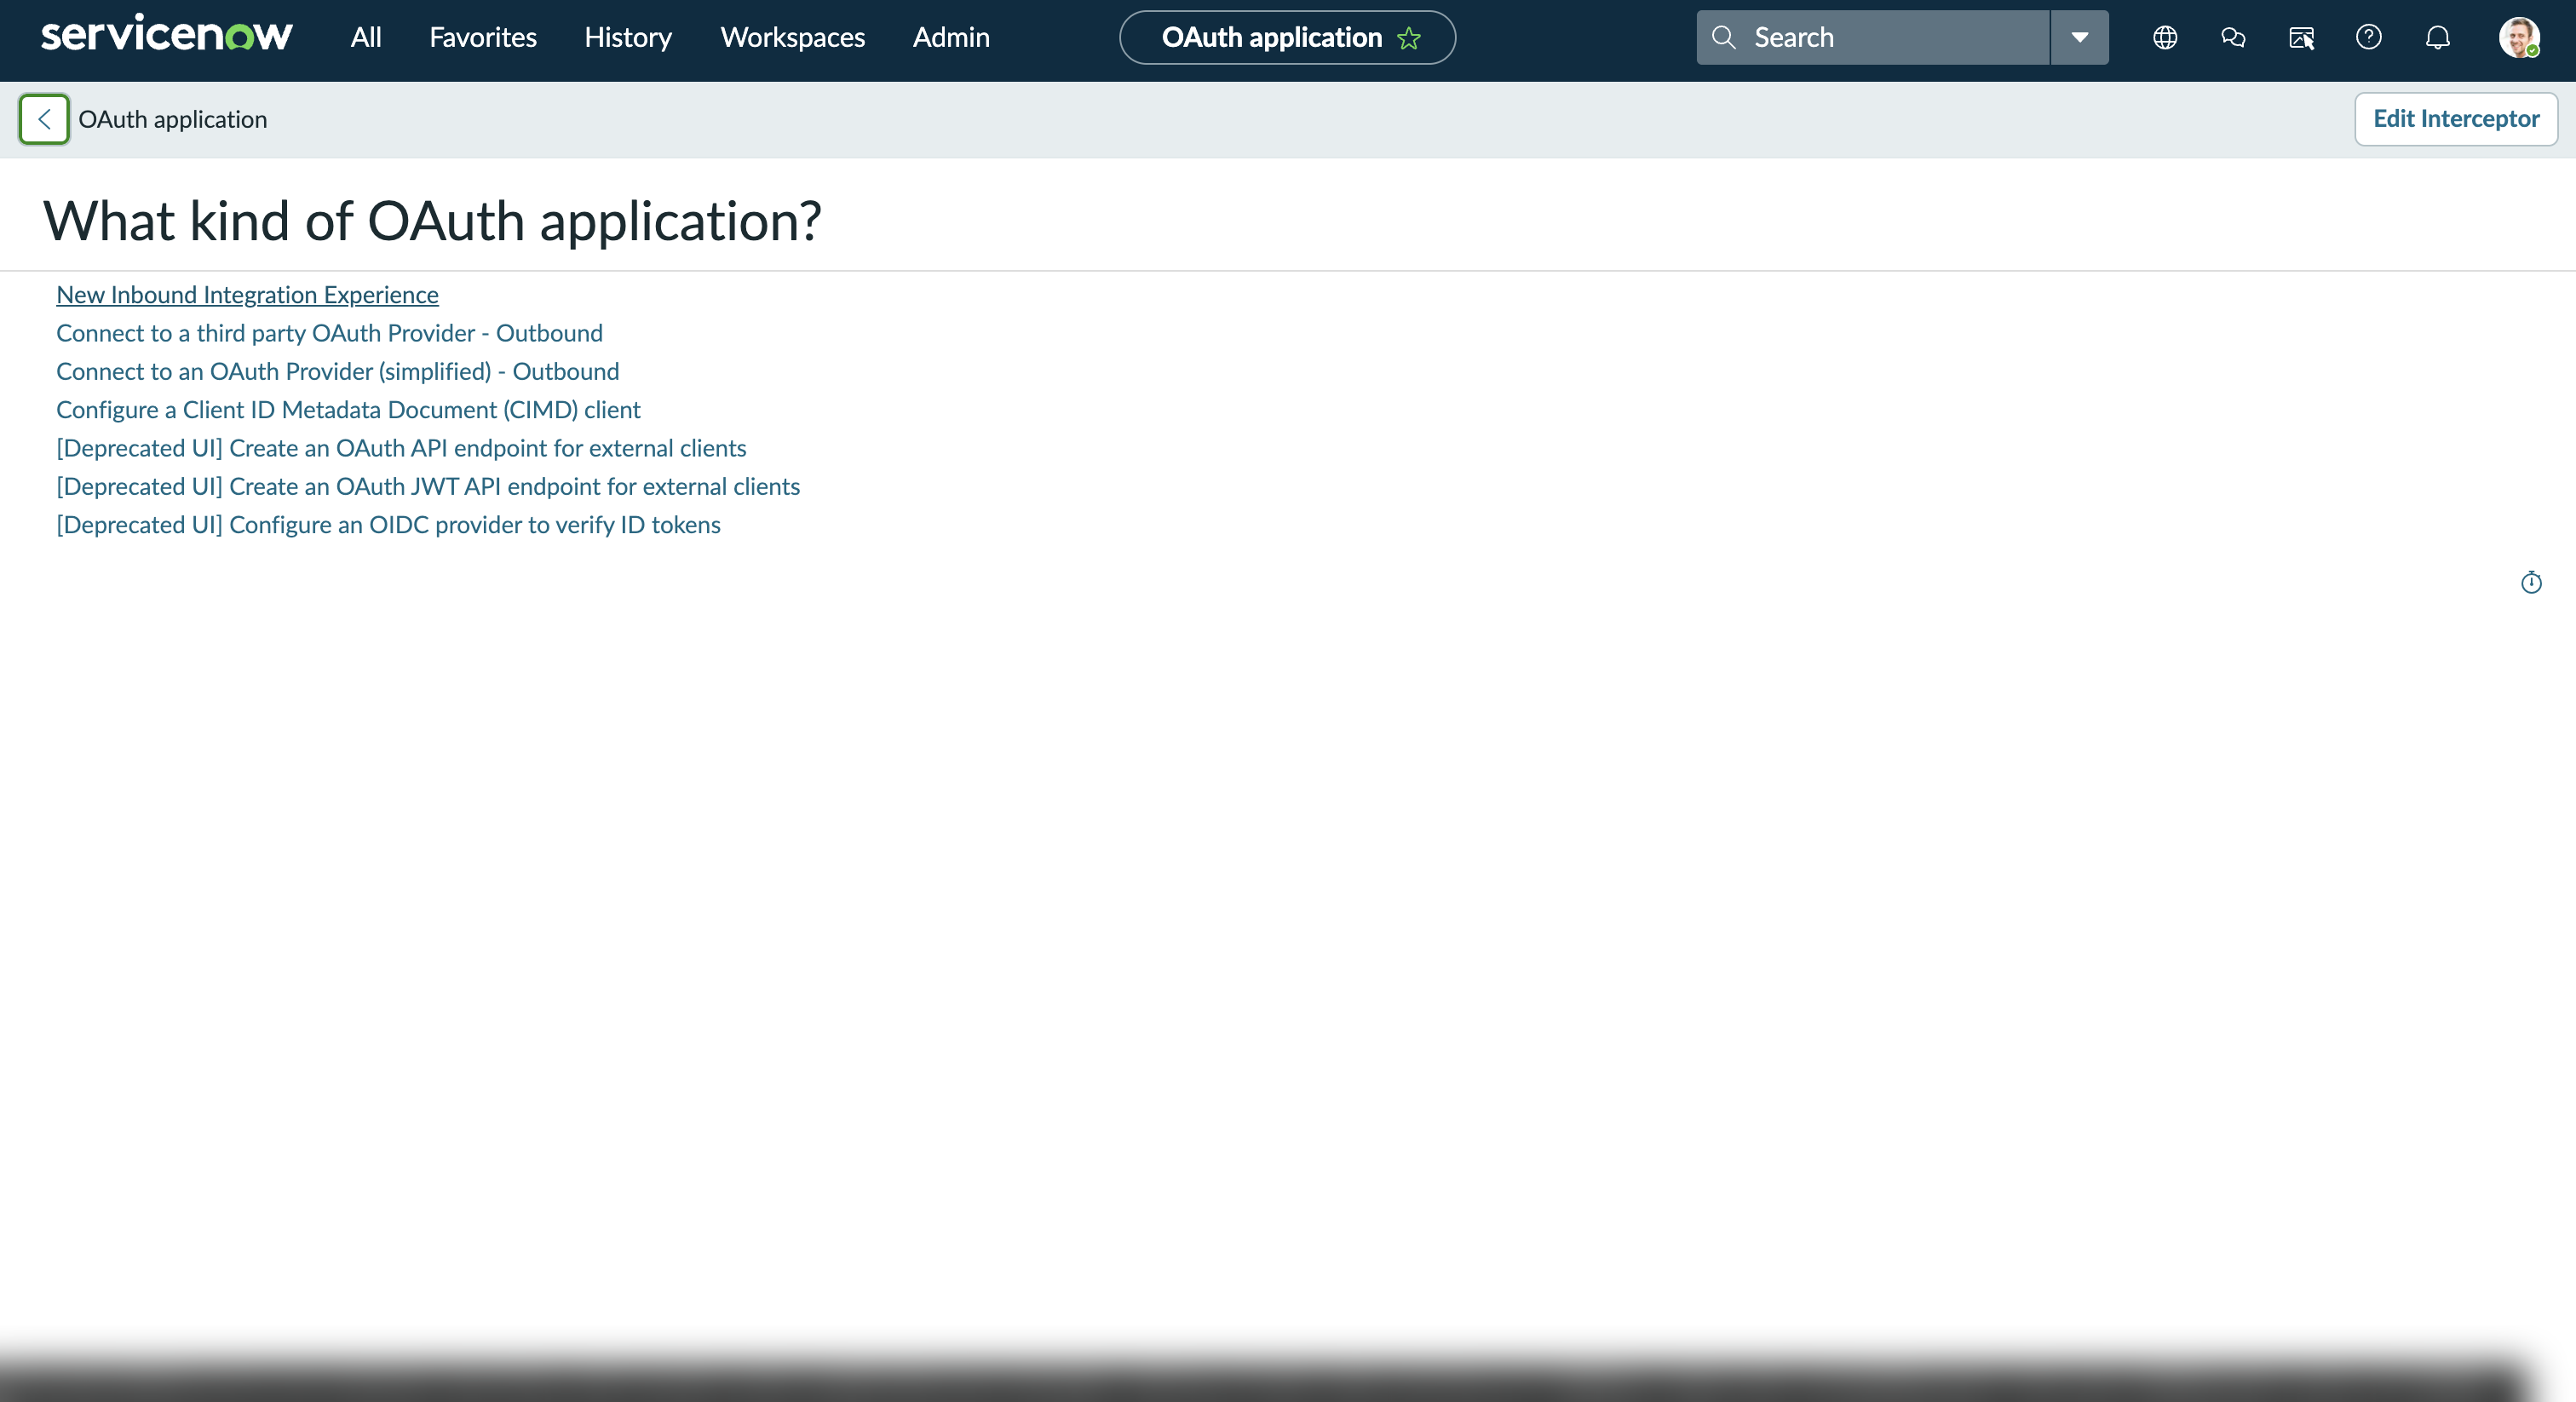Screen dimensions: 2576x1402
Task: Open Connect to a third party OAuth Provider link
Action: click(329, 333)
